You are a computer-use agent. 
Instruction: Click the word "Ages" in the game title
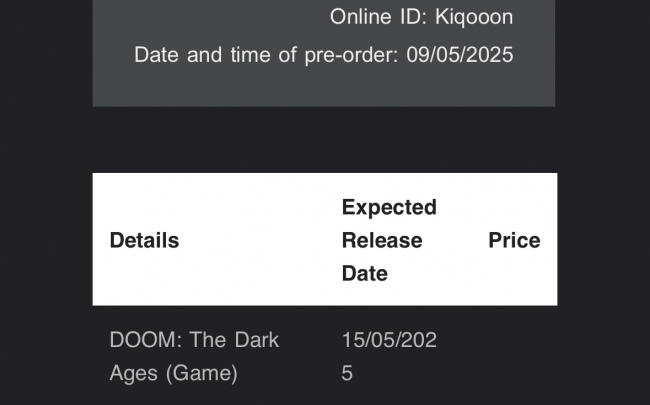tap(131, 374)
